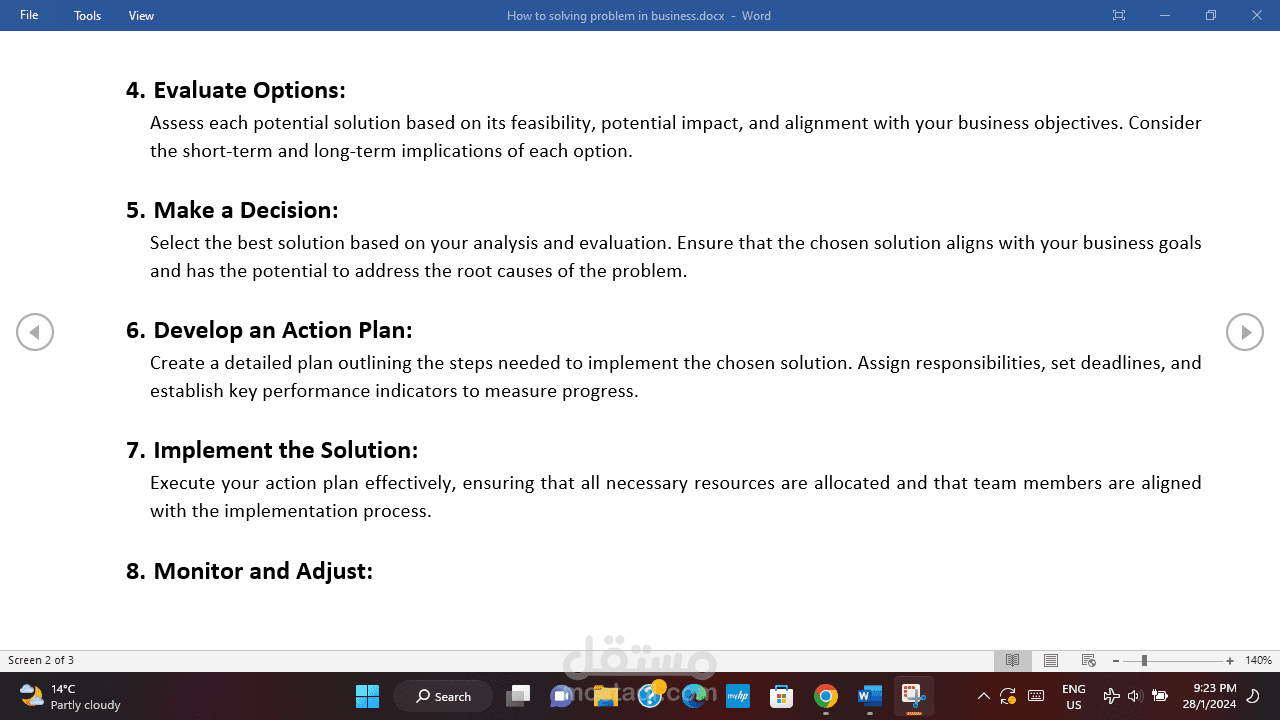Click 'Screen 2 of 3' status text
Image resolution: width=1280 pixels, height=720 pixels.
41,661
